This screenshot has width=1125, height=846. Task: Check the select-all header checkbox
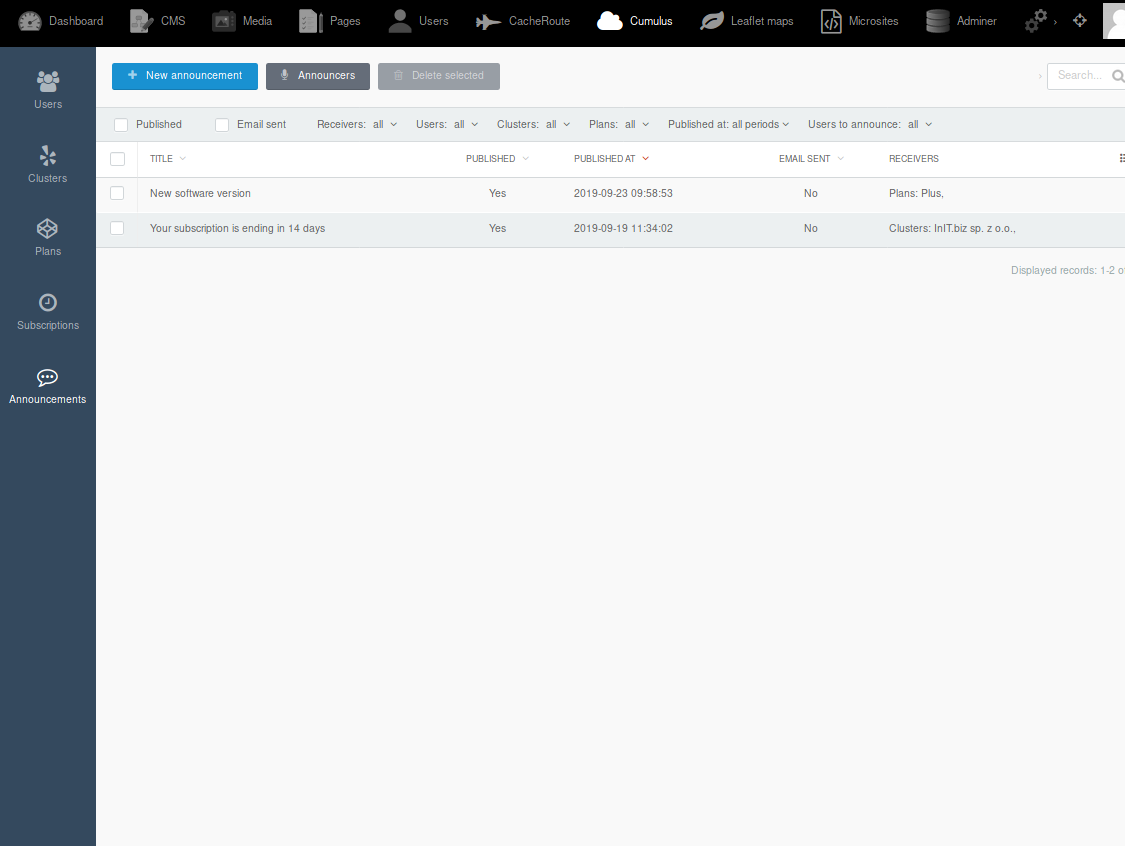118,159
